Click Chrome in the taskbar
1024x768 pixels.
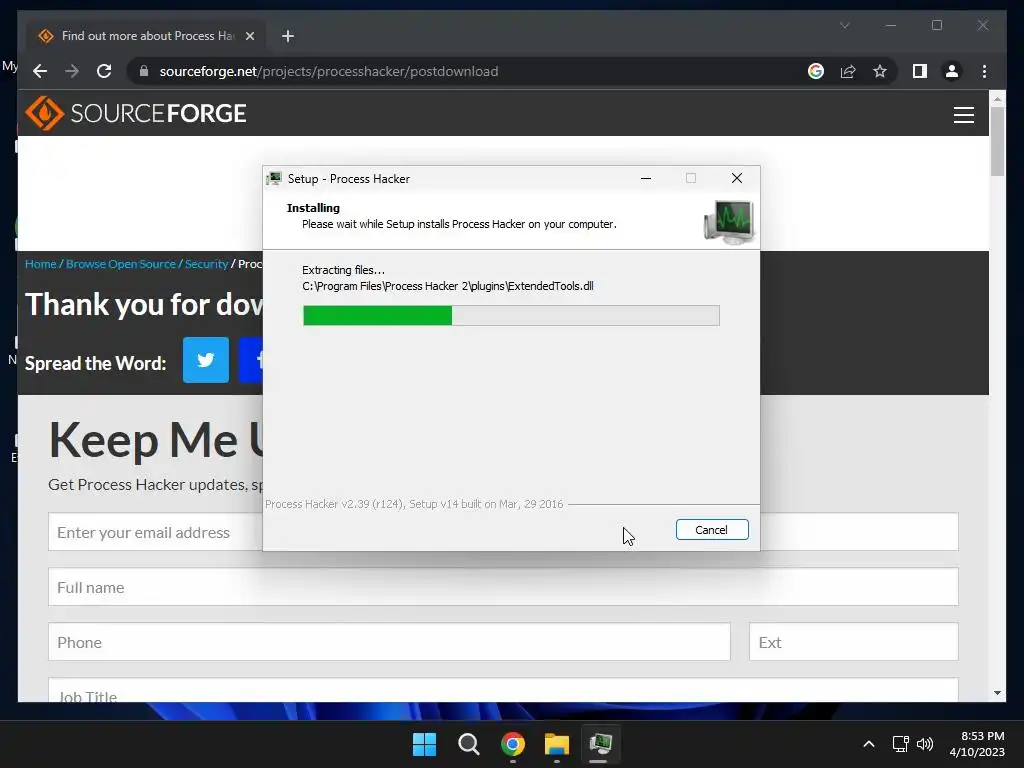[513, 744]
